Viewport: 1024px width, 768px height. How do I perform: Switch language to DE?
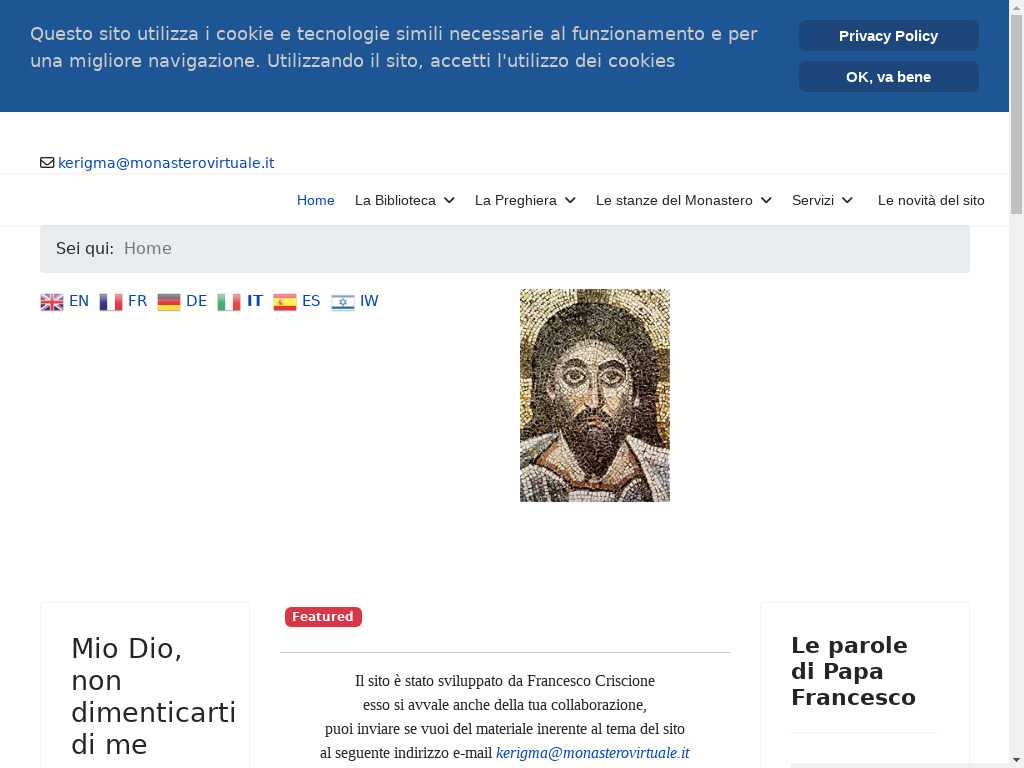pyautogui.click(x=197, y=301)
